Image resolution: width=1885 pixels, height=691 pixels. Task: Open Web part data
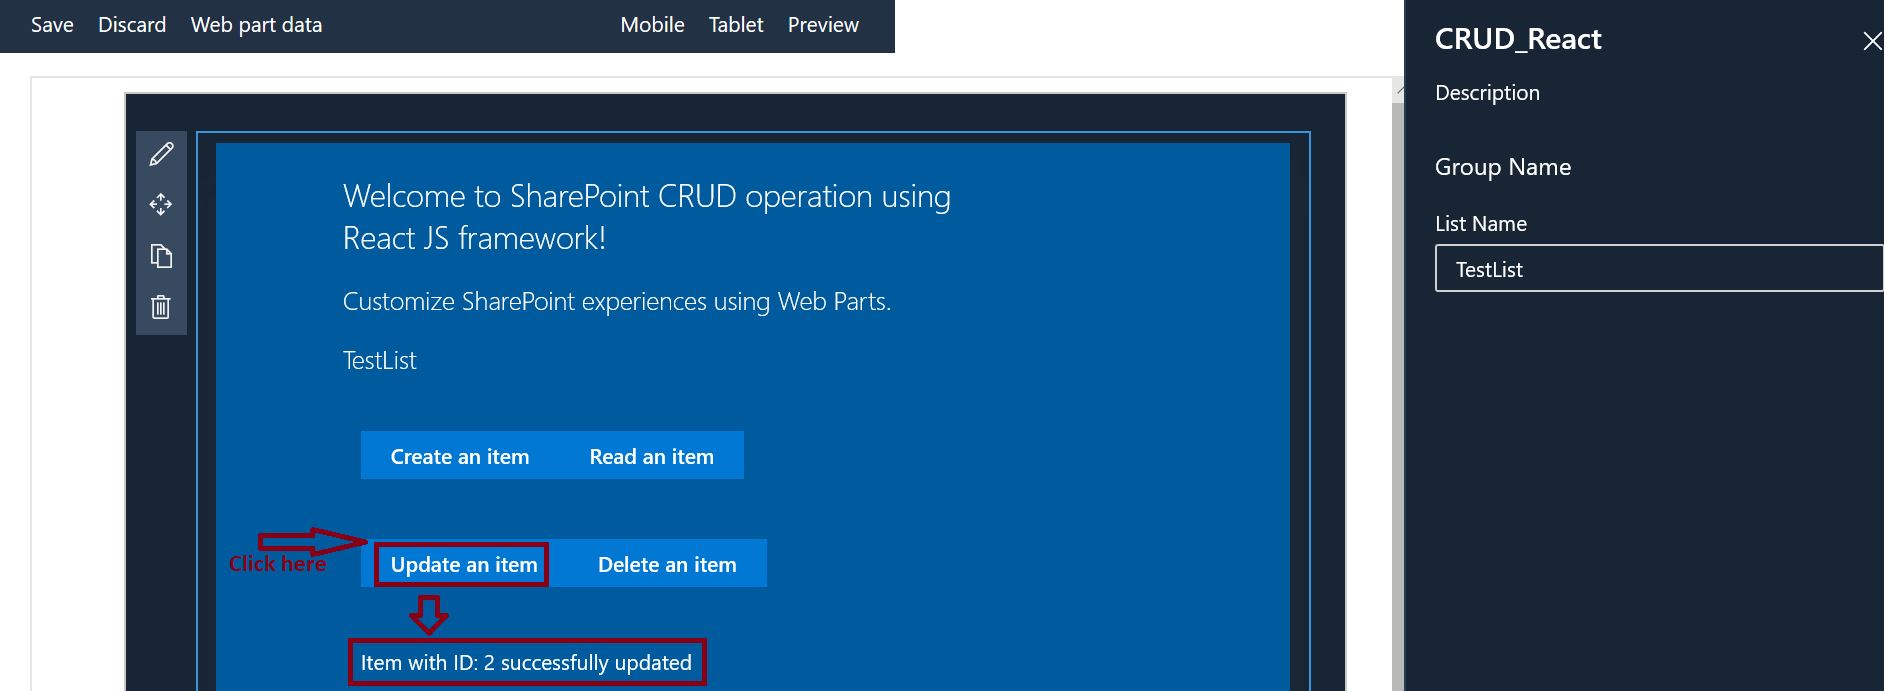256,25
